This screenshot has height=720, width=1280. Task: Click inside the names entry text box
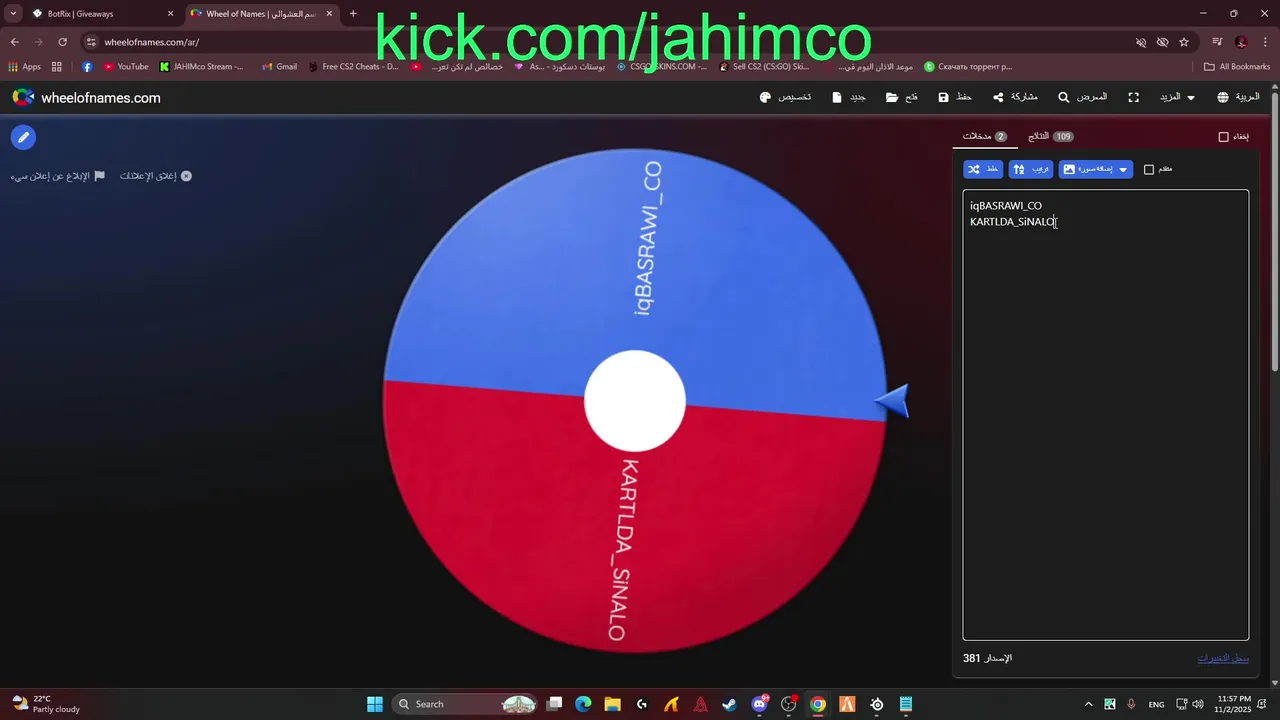tap(1105, 414)
